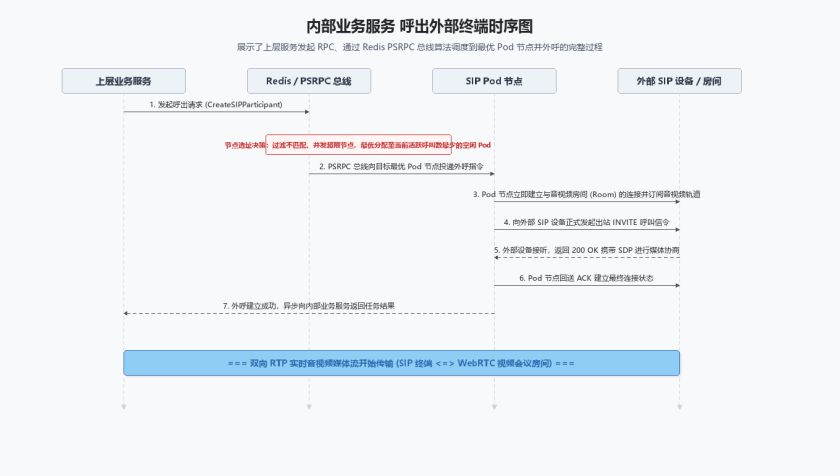Select the 上层业务服务 participant box
840x476 pixels.
click(x=124, y=81)
